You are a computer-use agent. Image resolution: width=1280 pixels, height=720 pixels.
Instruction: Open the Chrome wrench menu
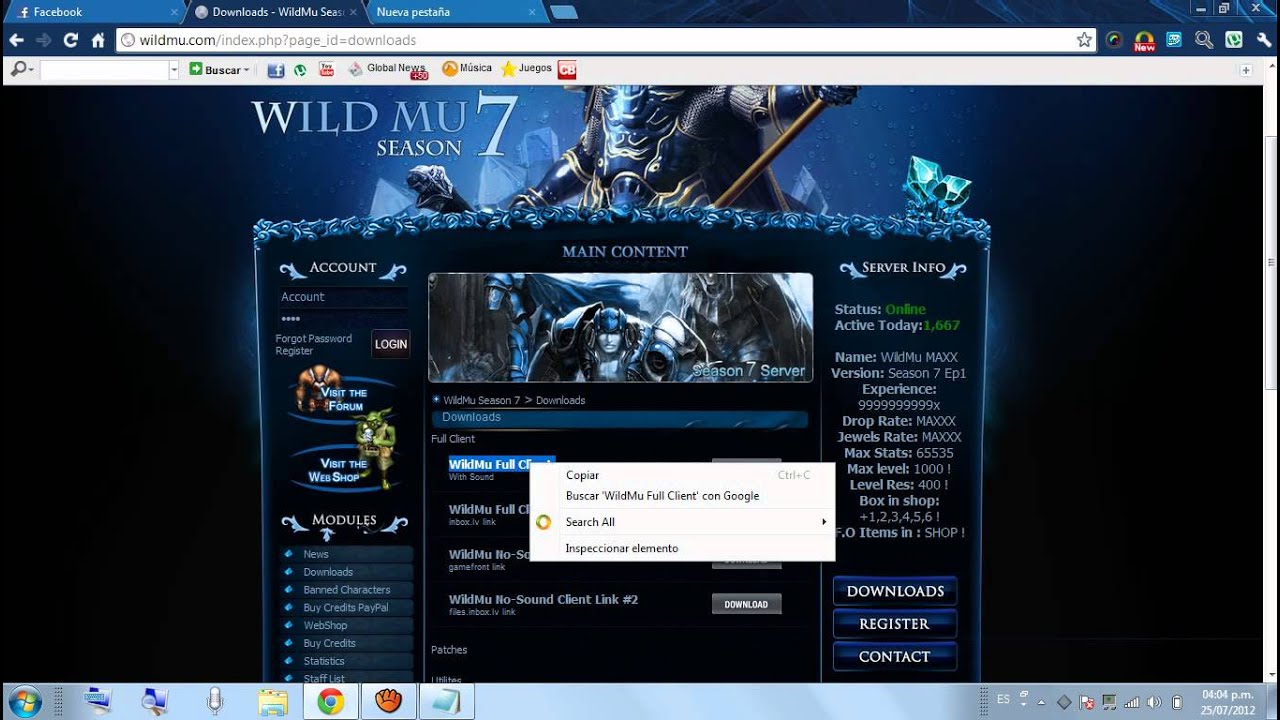pyautogui.click(x=1264, y=40)
